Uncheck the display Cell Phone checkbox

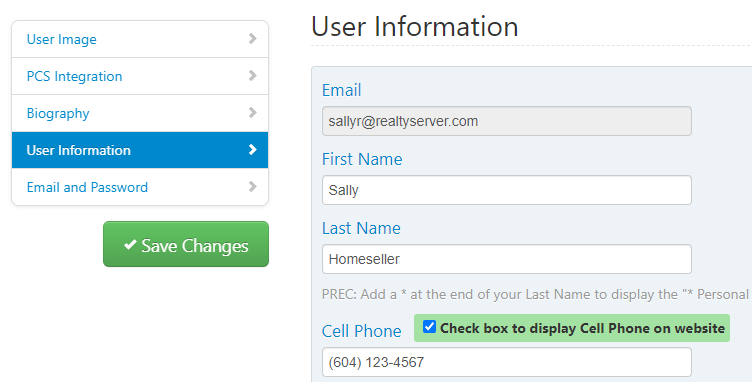(429, 327)
